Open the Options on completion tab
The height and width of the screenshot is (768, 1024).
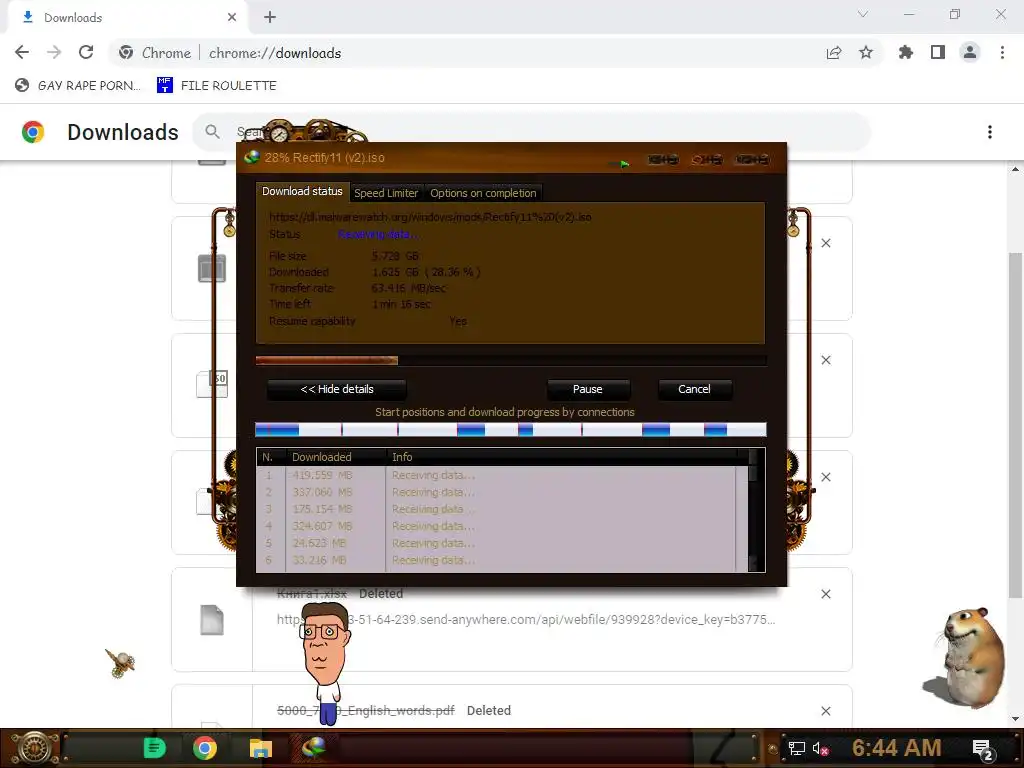pyautogui.click(x=483, y=193)
